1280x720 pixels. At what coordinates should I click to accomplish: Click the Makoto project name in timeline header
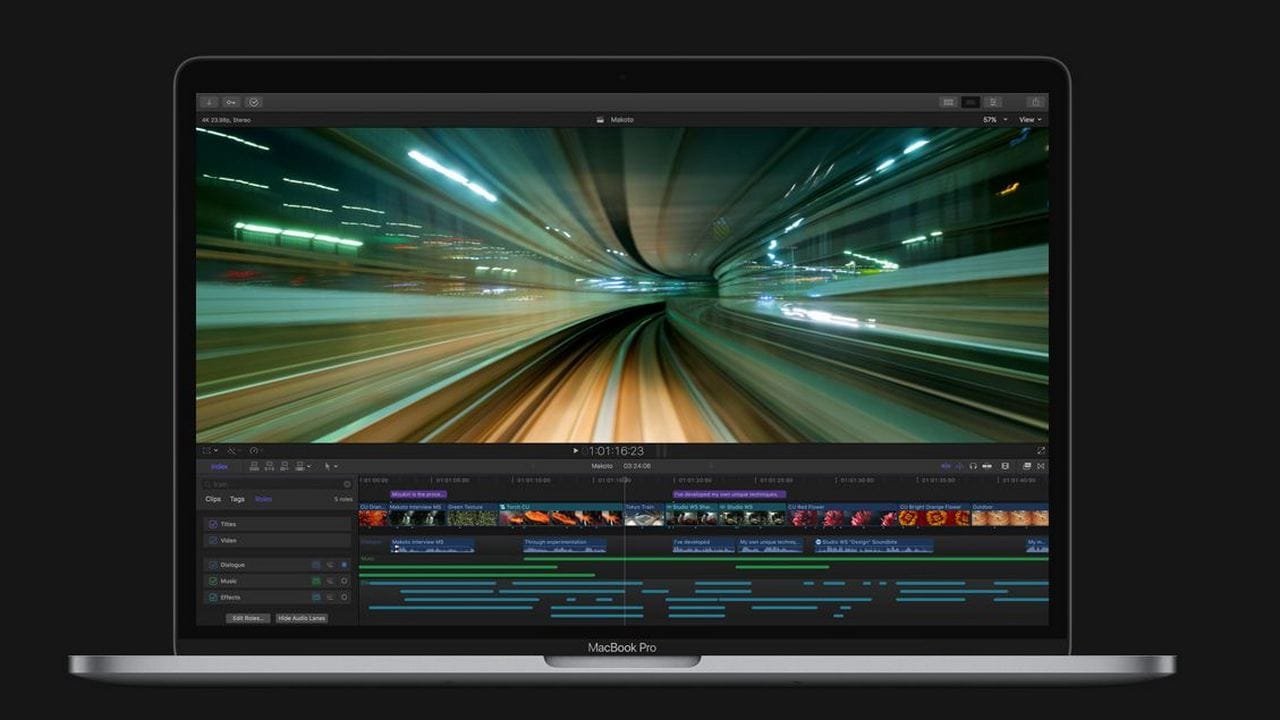pyautogui.click(x=602, y=466)
